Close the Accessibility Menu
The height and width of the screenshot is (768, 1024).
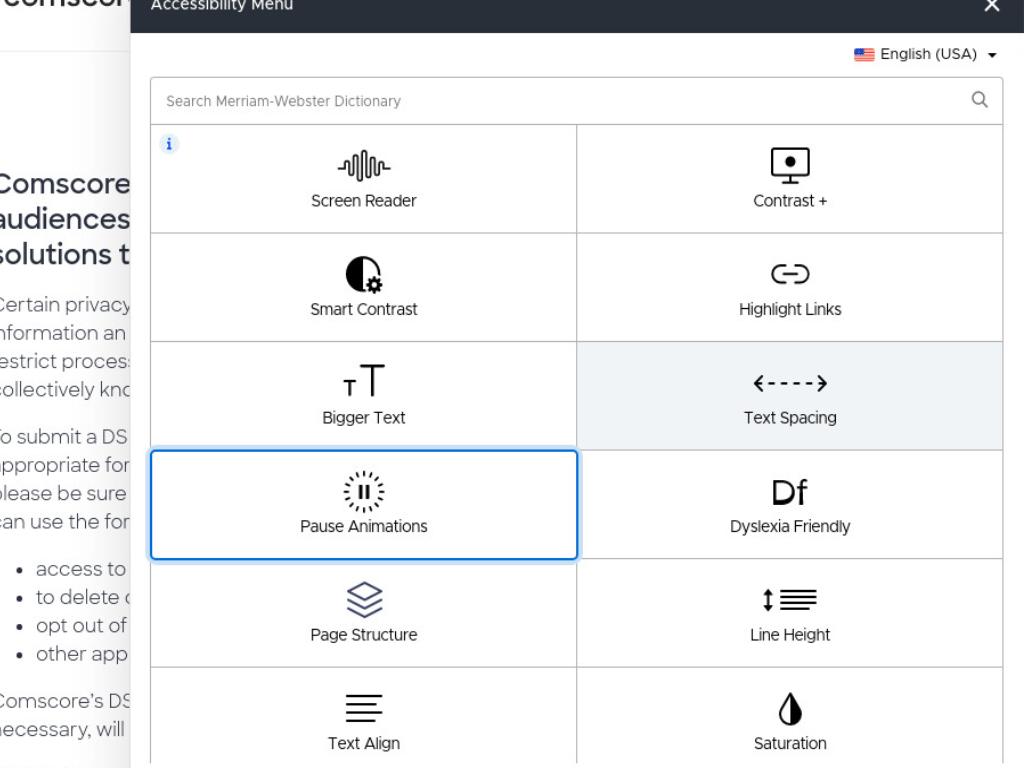(991, 6)
